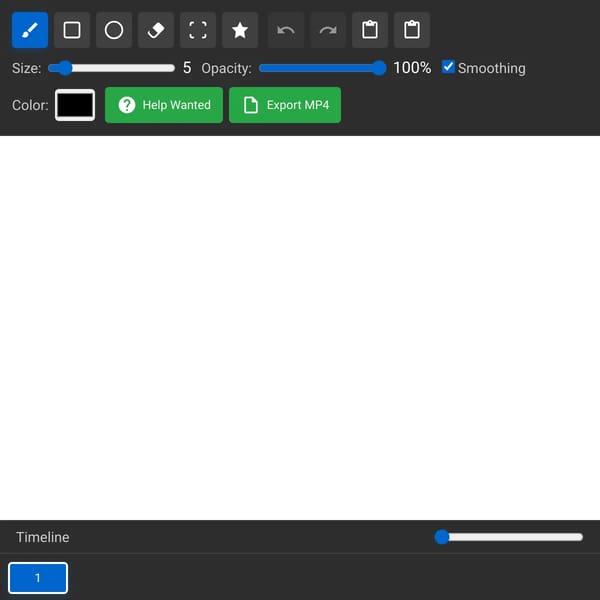Pick the Star tool
This screenshot has height=600, width=600.
(x=240, y=30)
